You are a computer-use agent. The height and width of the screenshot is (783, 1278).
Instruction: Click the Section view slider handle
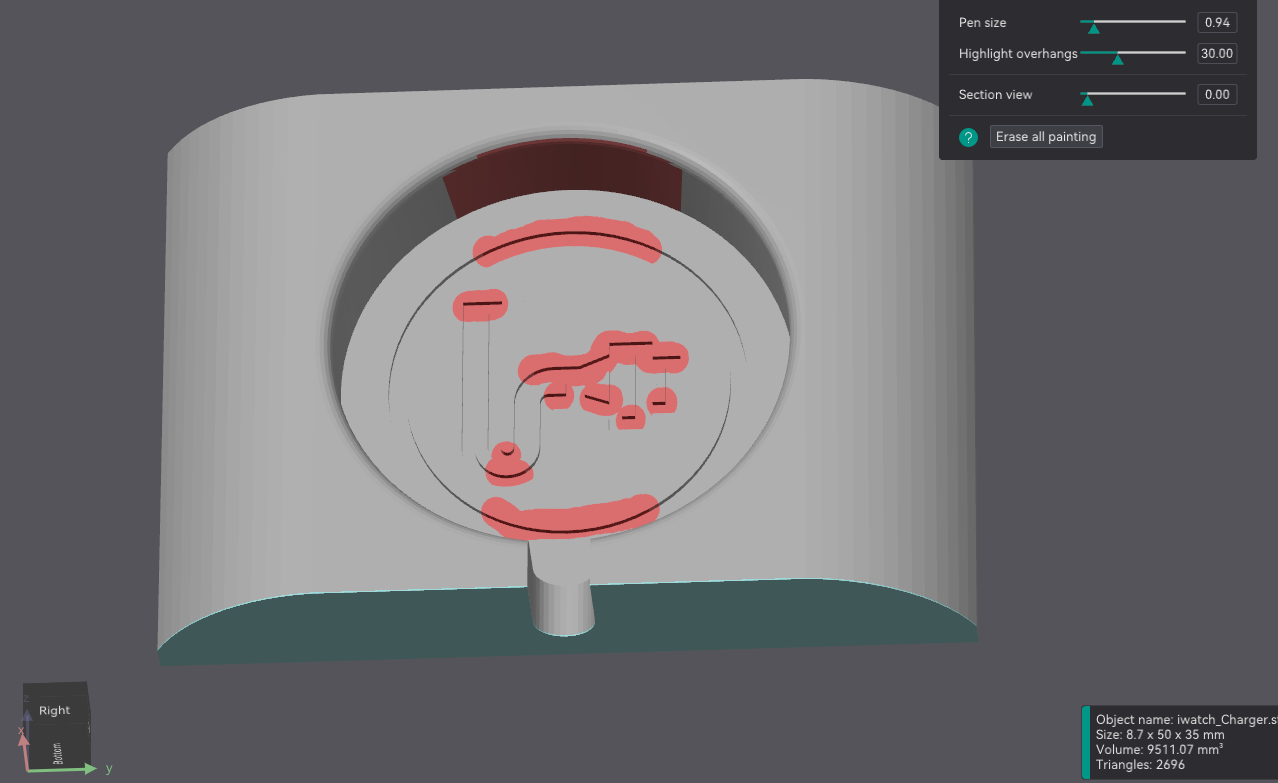pyautogui.click(x=1086, y=99)
